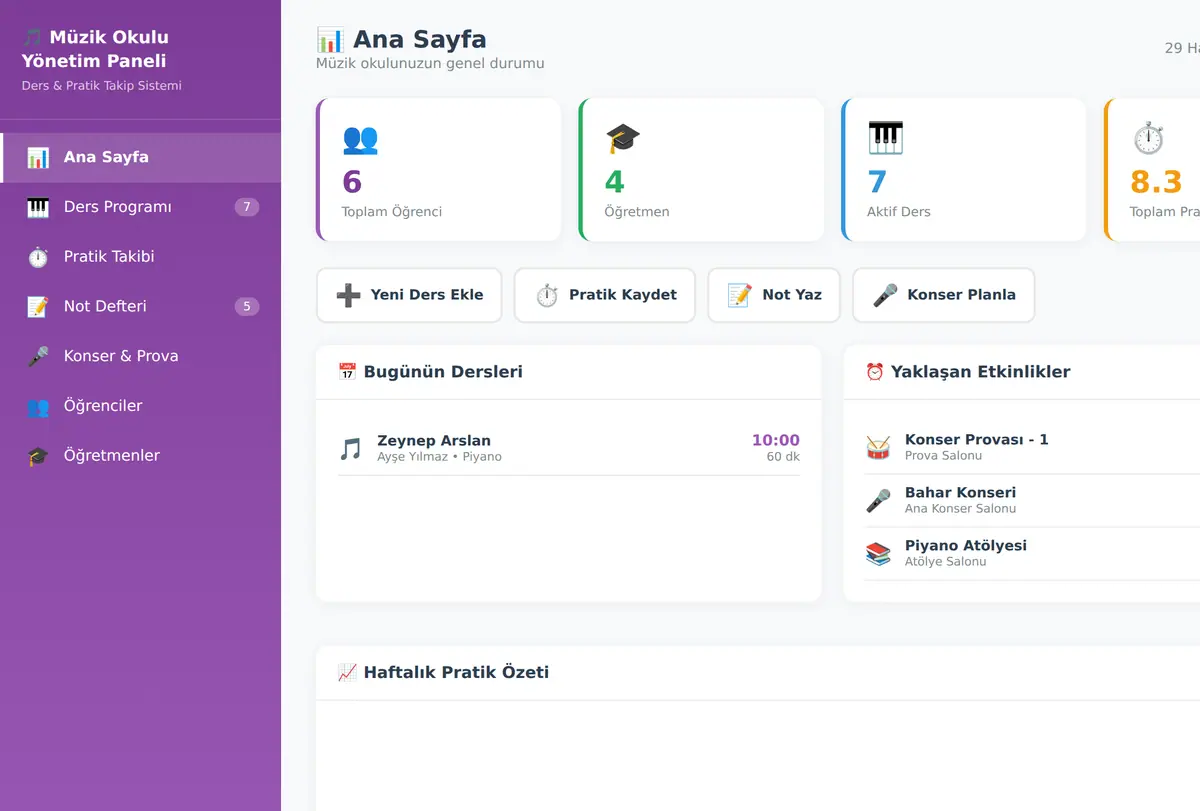
Task: Click the bar chart icon beside Ana Sayfa in sidebar
Action: (38, 157)
